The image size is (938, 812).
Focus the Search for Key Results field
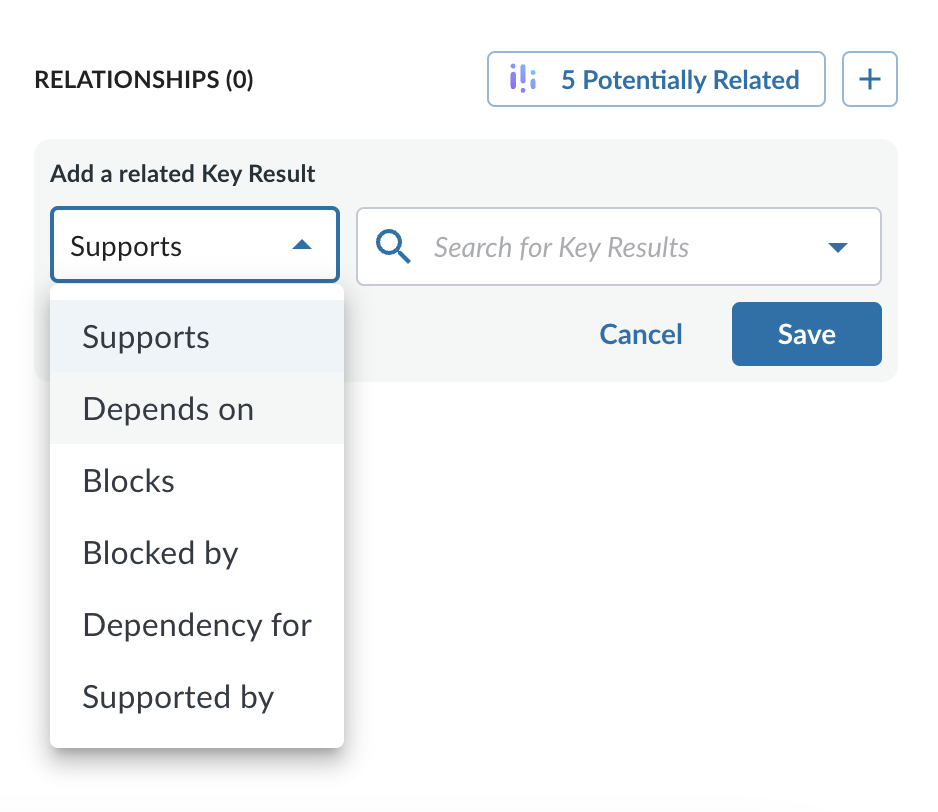click(619, 247)
